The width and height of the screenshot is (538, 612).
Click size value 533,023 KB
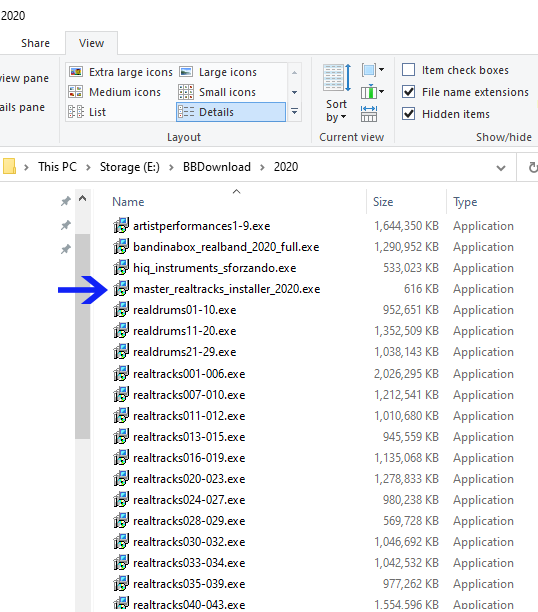[411, 268]
